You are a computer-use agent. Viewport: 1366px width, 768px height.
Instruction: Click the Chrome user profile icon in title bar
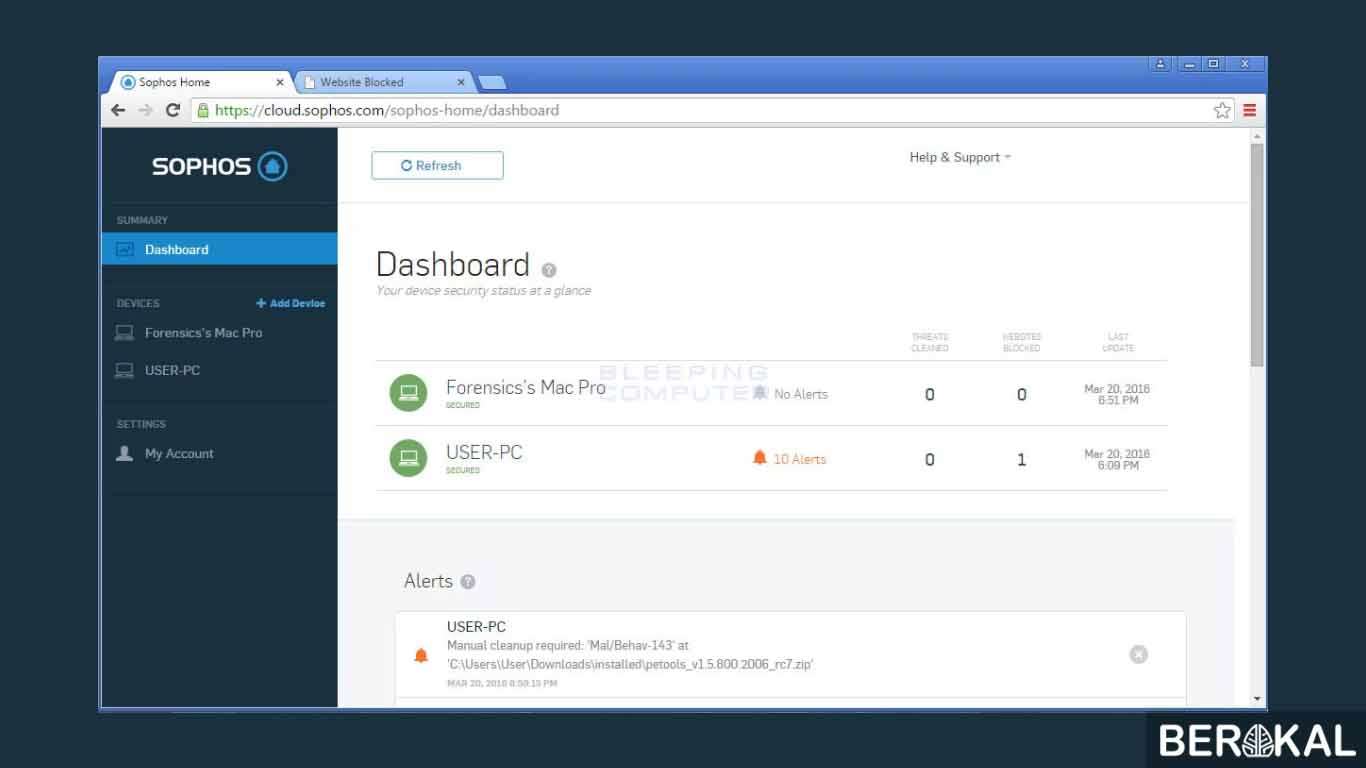coord(1160,64)
